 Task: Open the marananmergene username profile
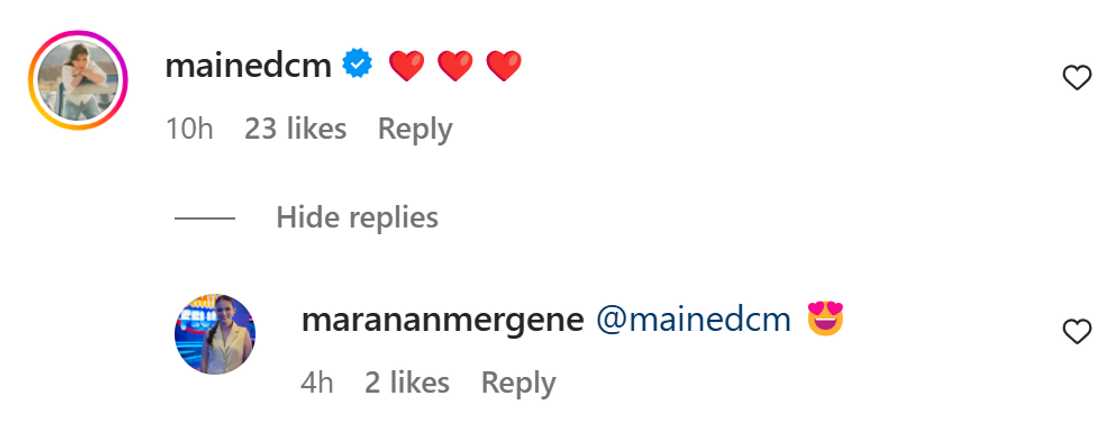[x=443, y=319]
